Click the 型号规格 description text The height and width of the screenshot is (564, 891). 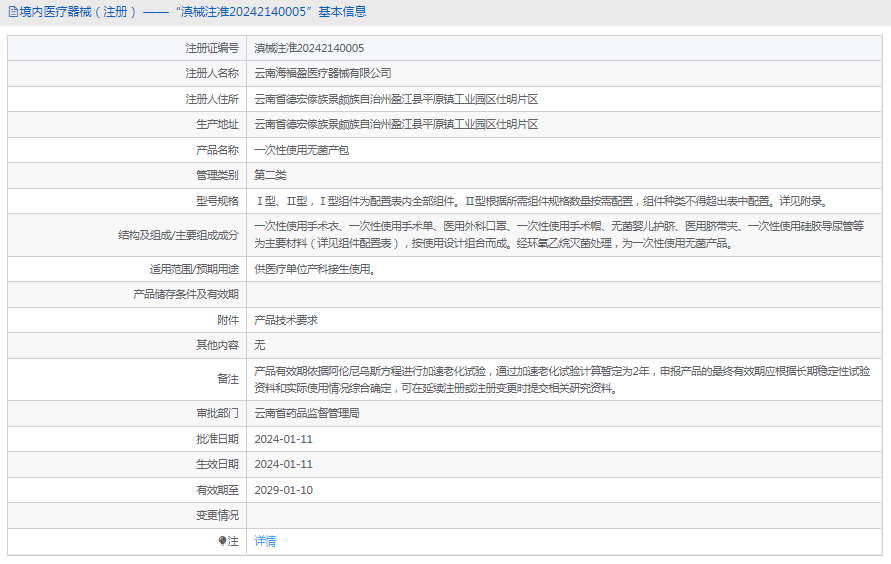(540, 200)
